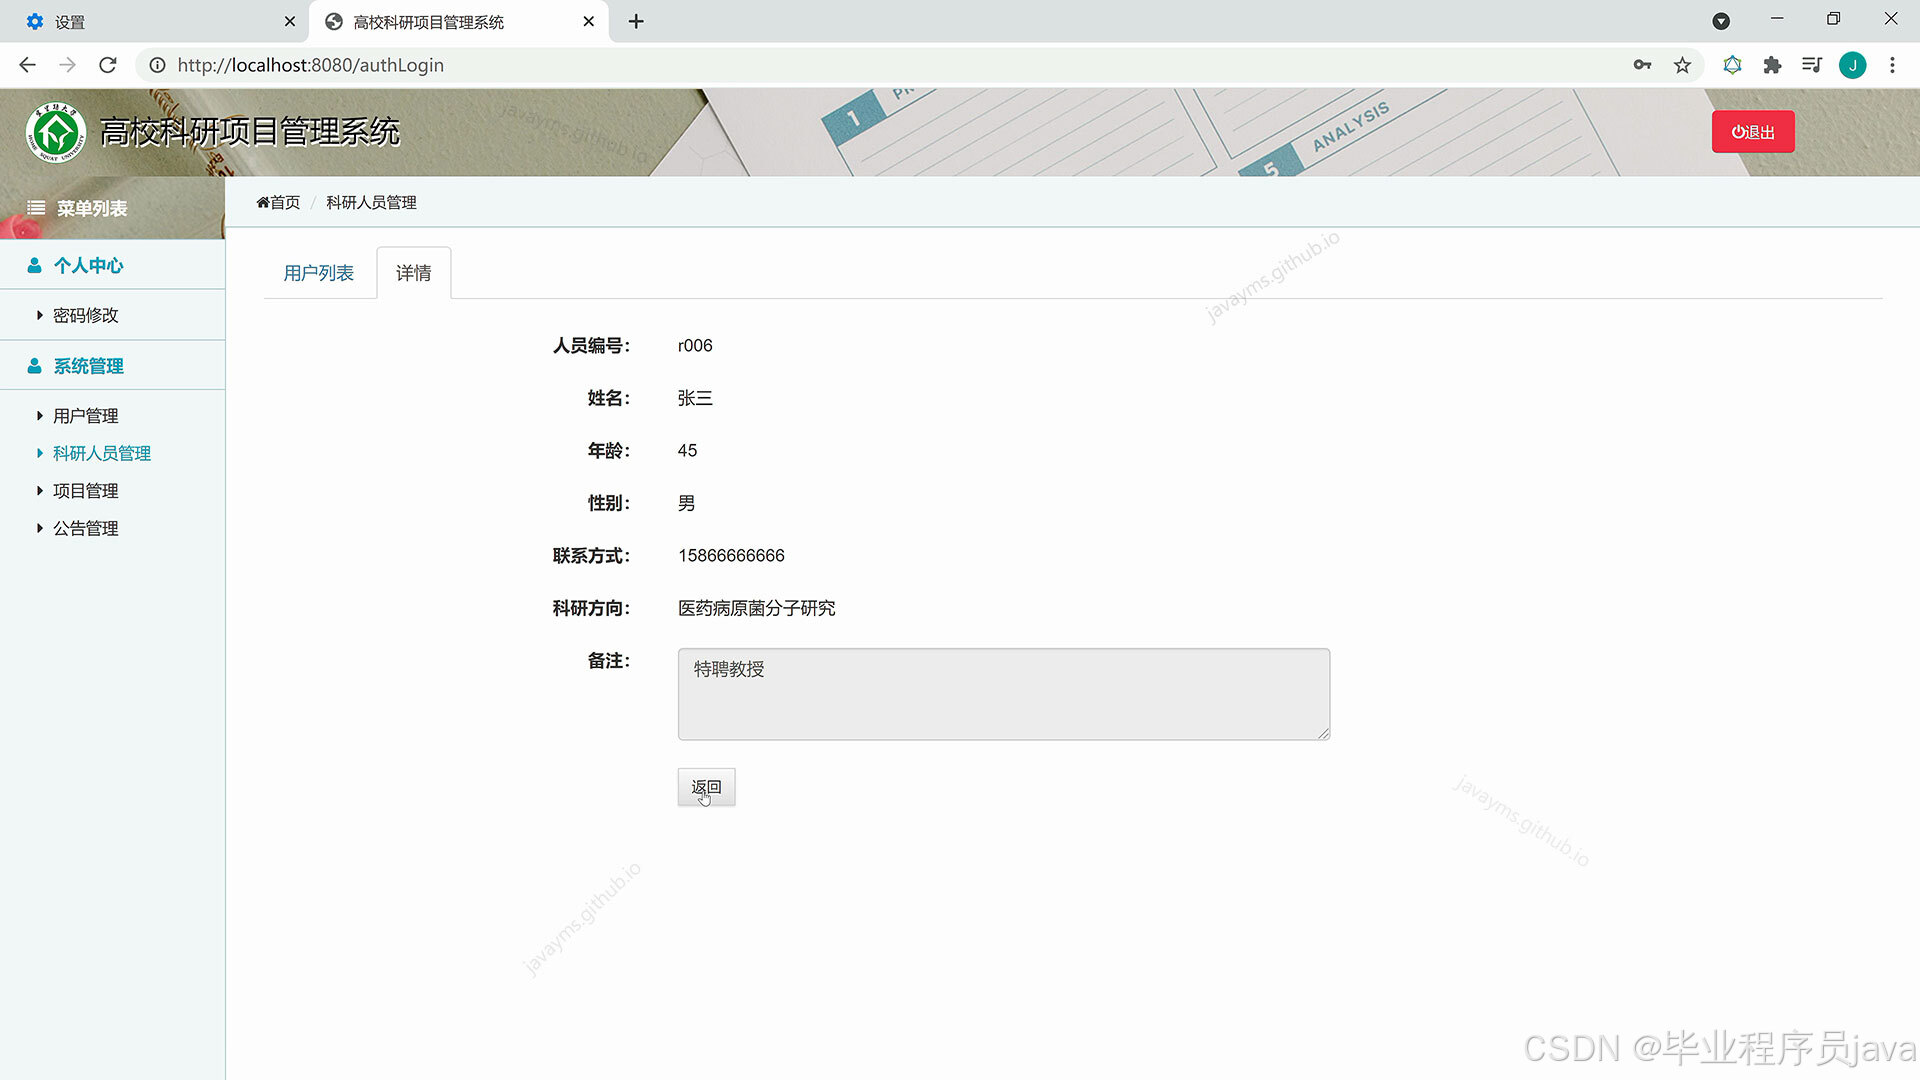Close the 设置 browser tab

290,21
